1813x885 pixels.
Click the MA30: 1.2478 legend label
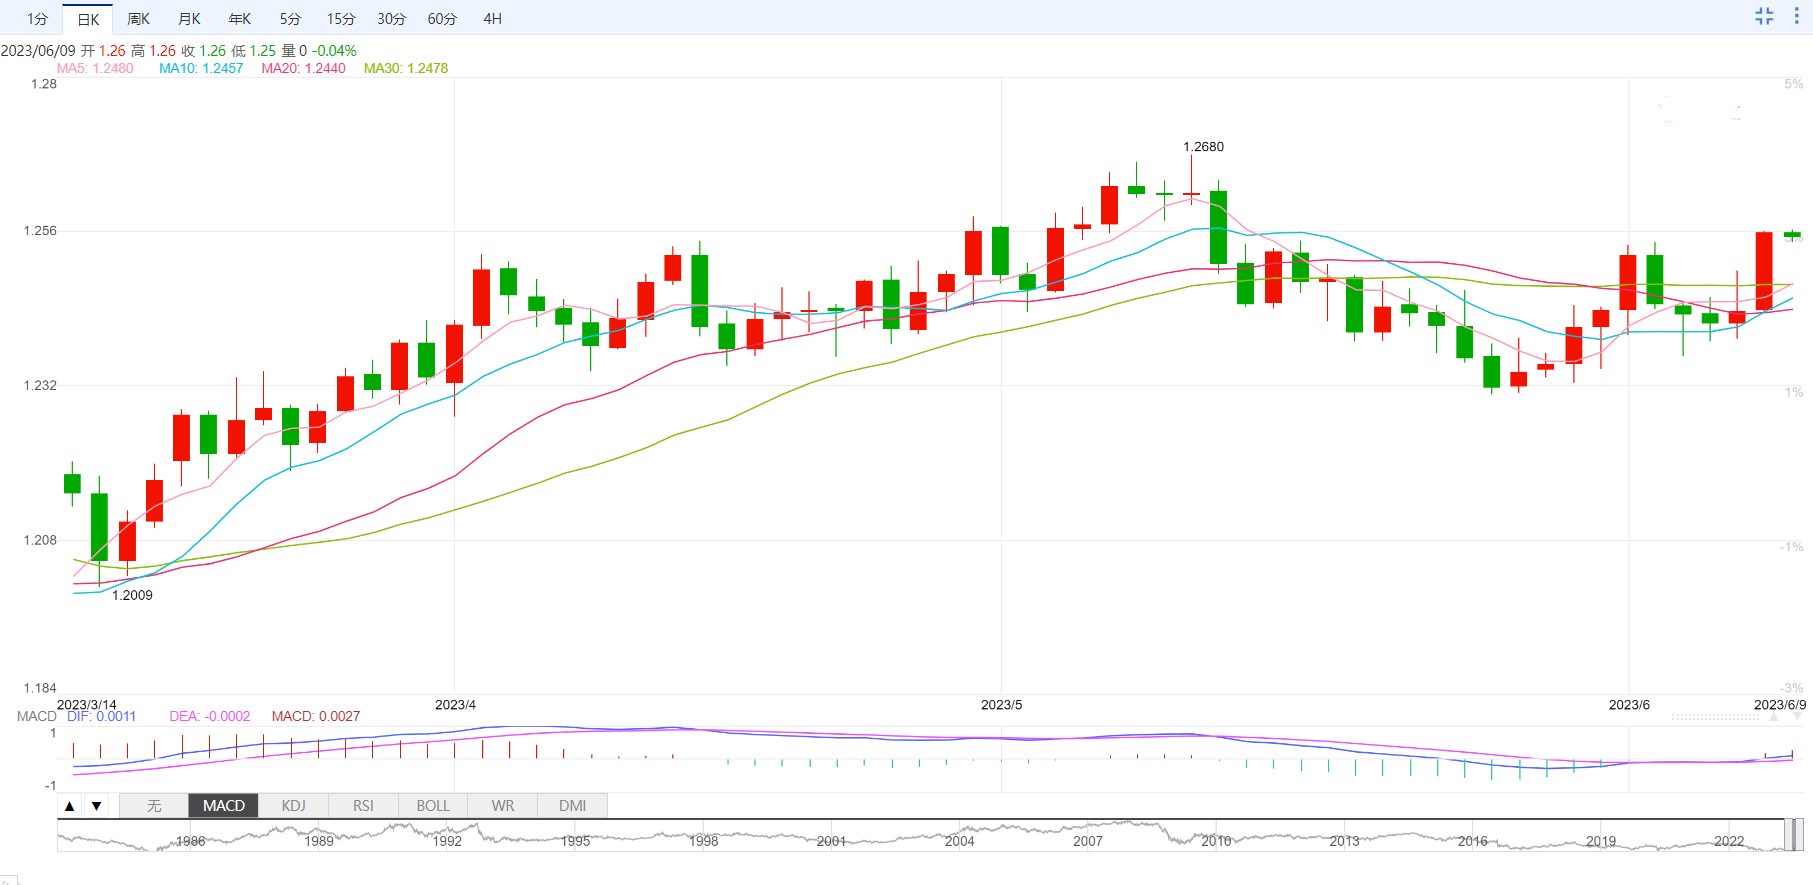pos(406,68)
